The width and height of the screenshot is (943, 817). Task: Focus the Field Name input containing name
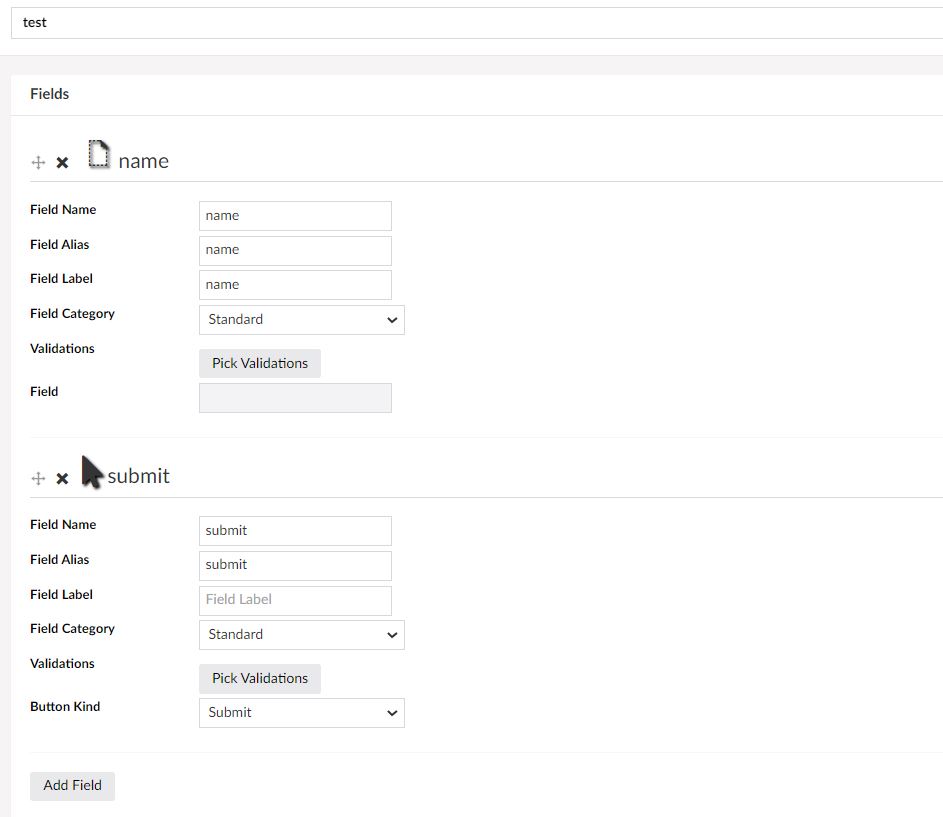(295, 216)
